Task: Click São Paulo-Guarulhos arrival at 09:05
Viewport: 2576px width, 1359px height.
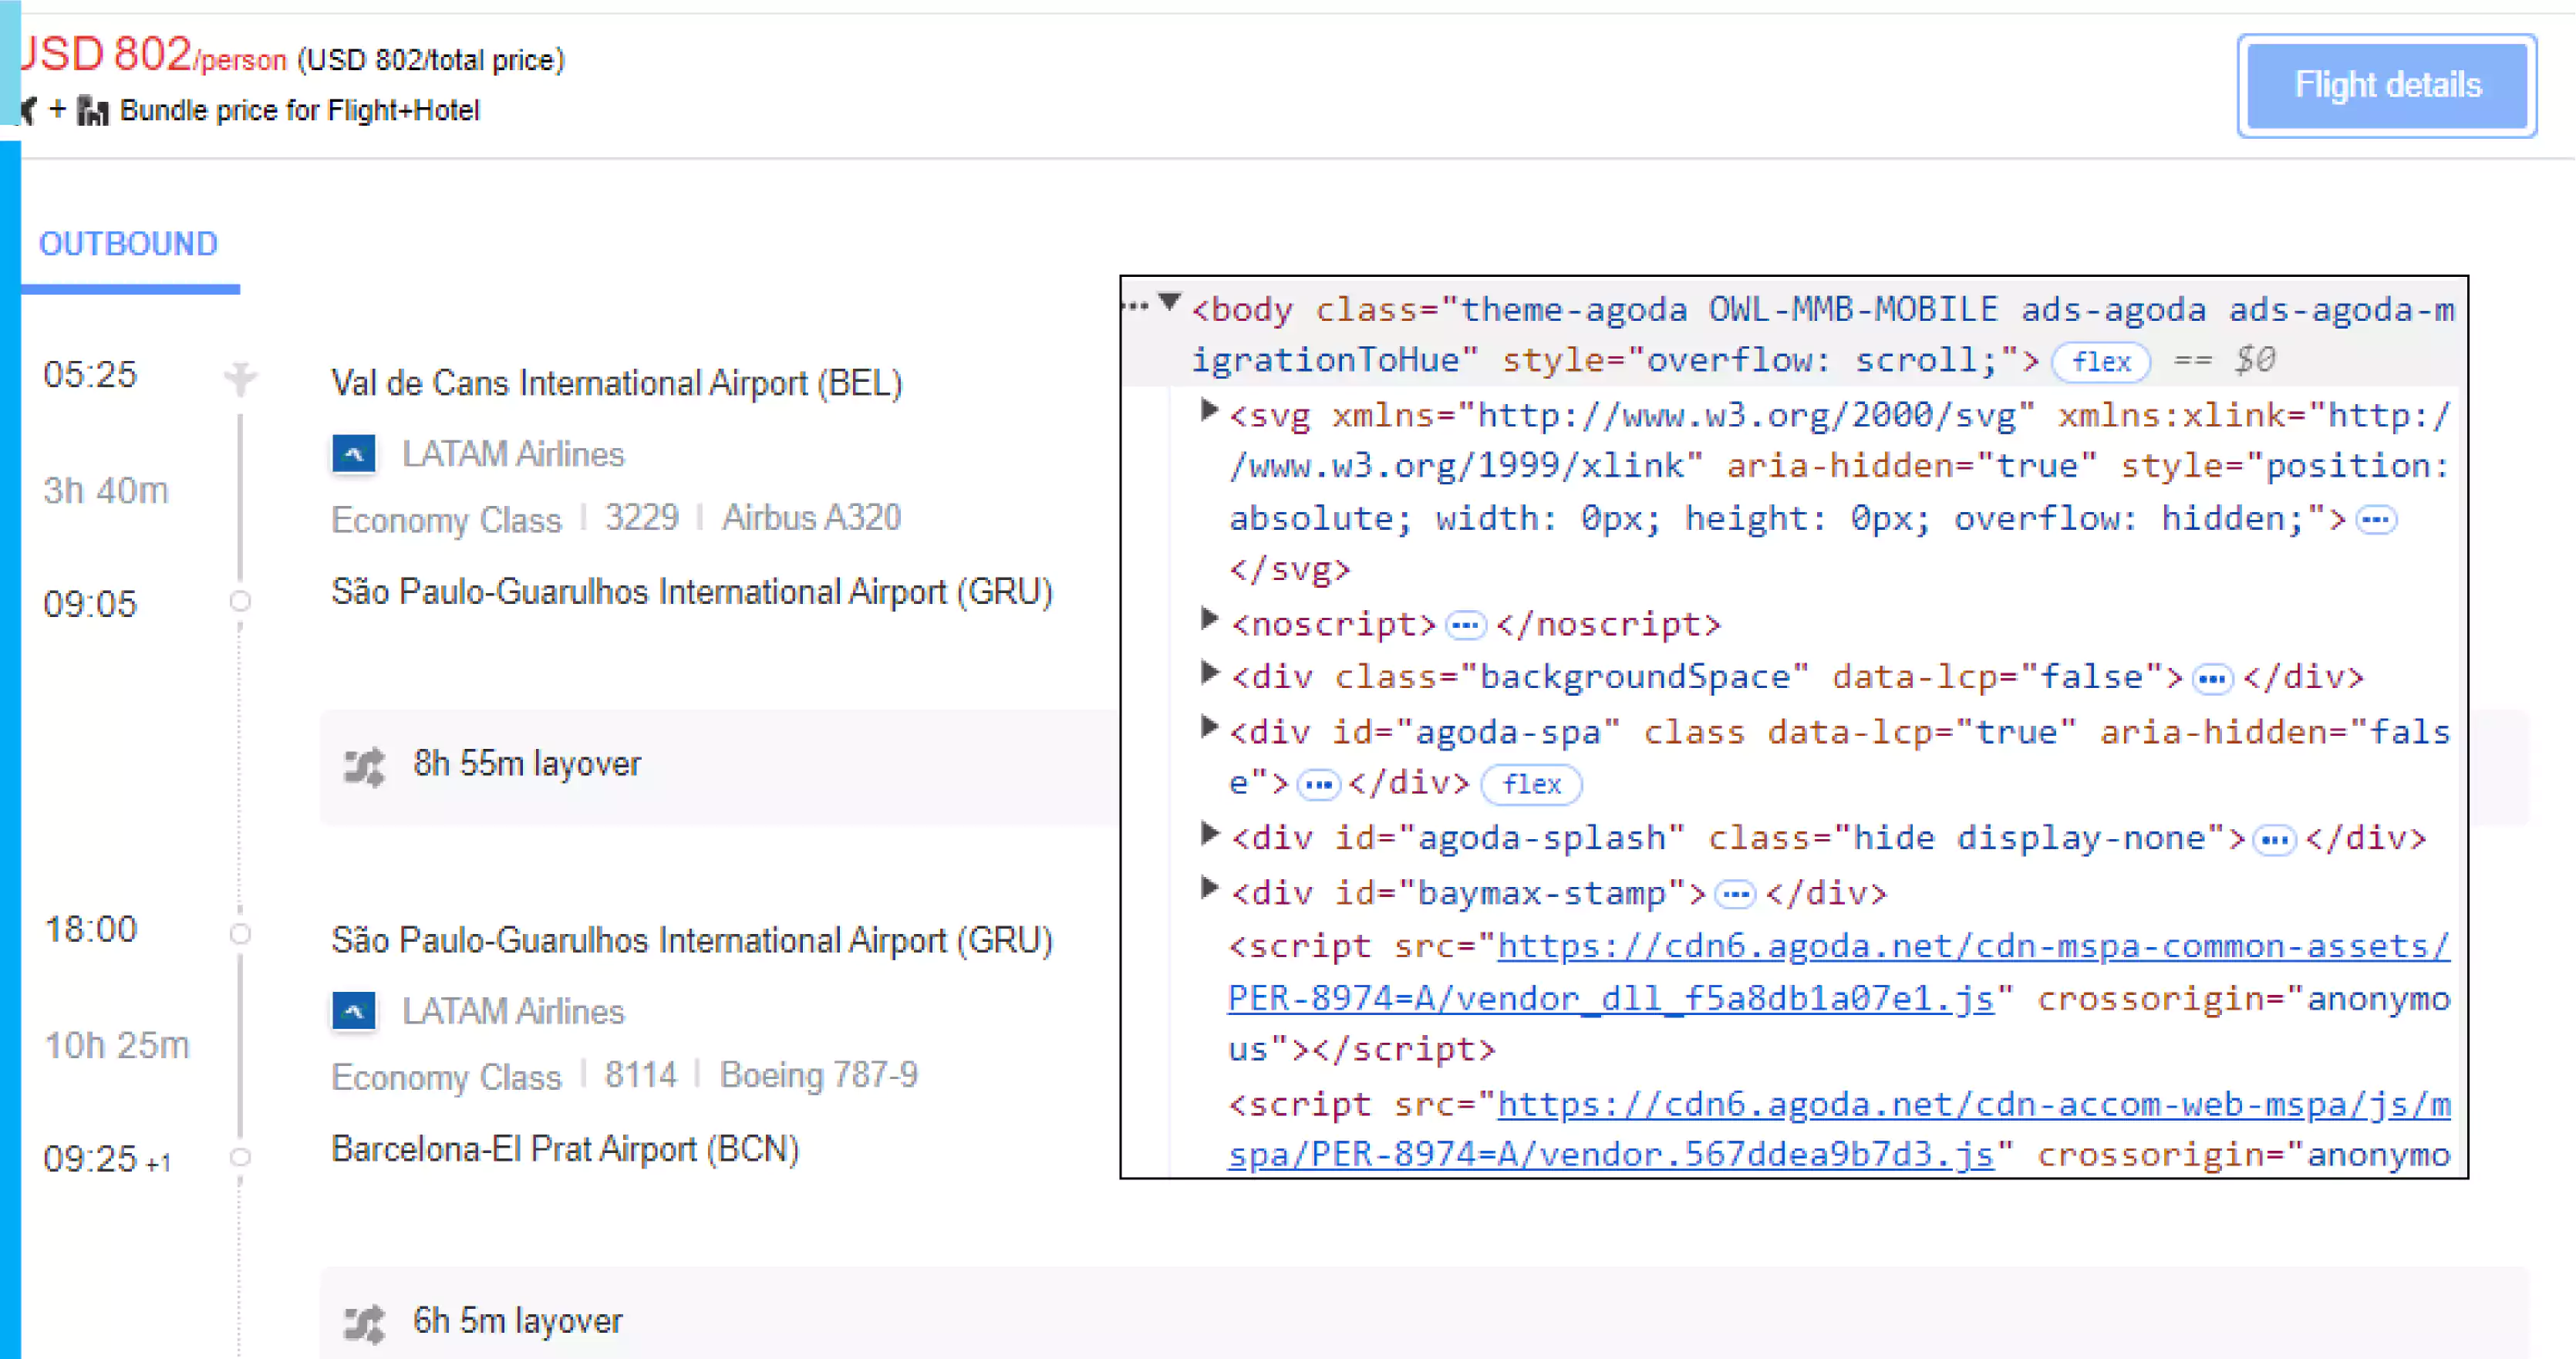Action: pos(692,592)
